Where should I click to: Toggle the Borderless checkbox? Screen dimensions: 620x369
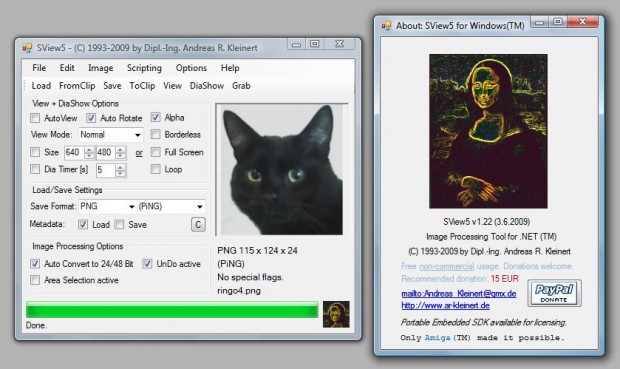(x=155, y=134)
